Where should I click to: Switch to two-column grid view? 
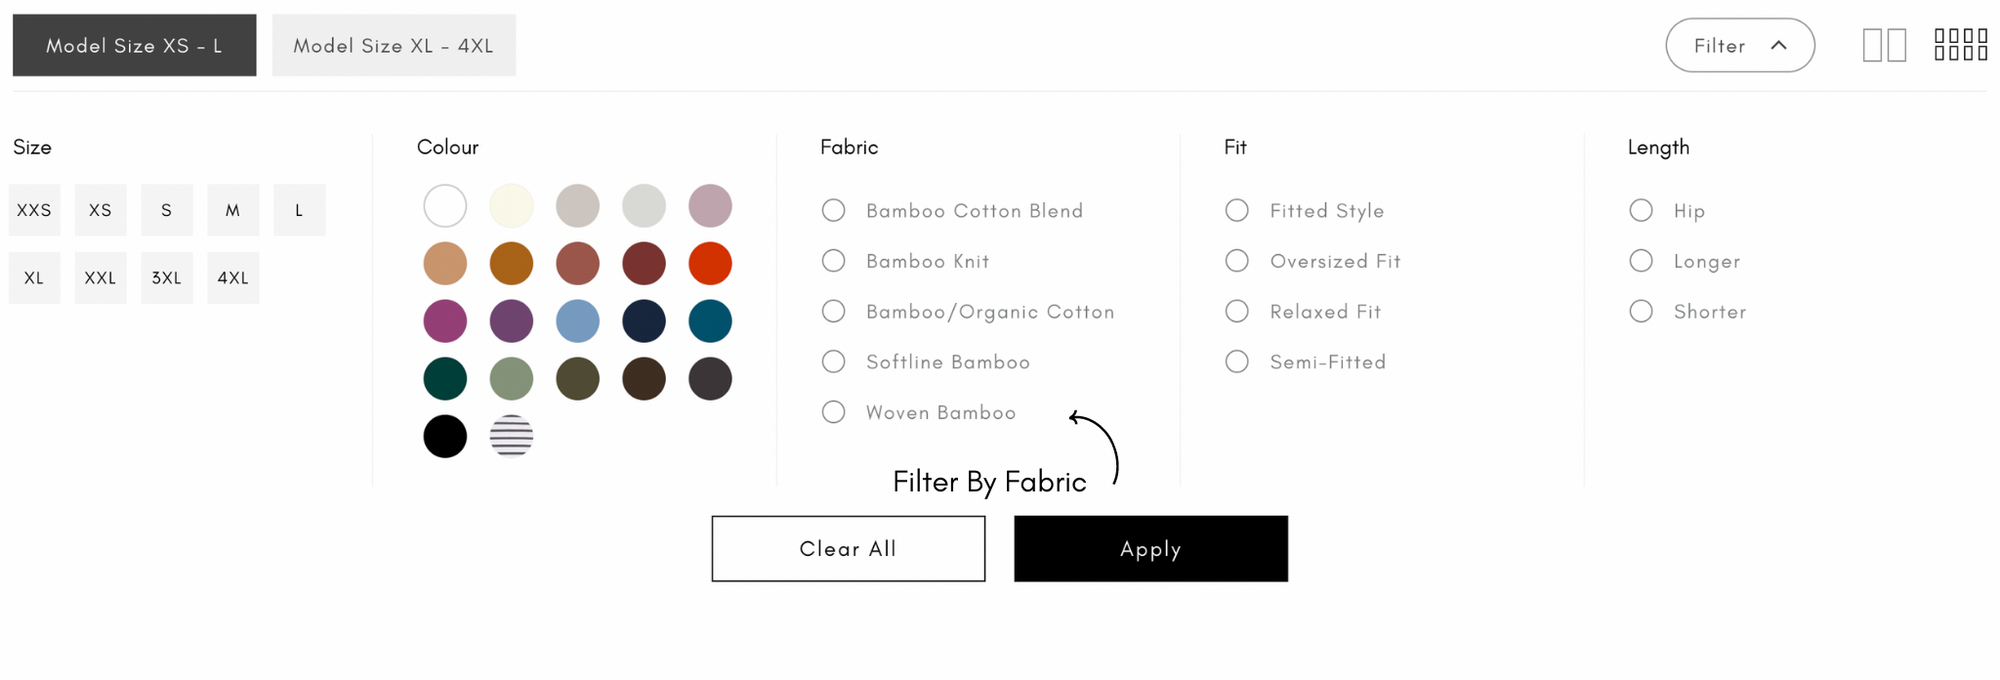[x=1884, y=45]
